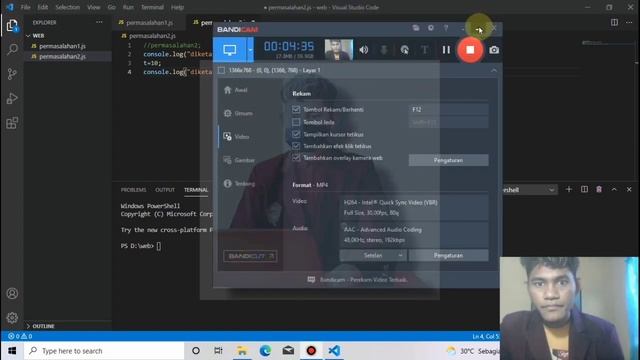Toggle Tambahkan overlay kamera web checkbox
The height and width of the screenshot is (360, 640).
pos(296,158)
